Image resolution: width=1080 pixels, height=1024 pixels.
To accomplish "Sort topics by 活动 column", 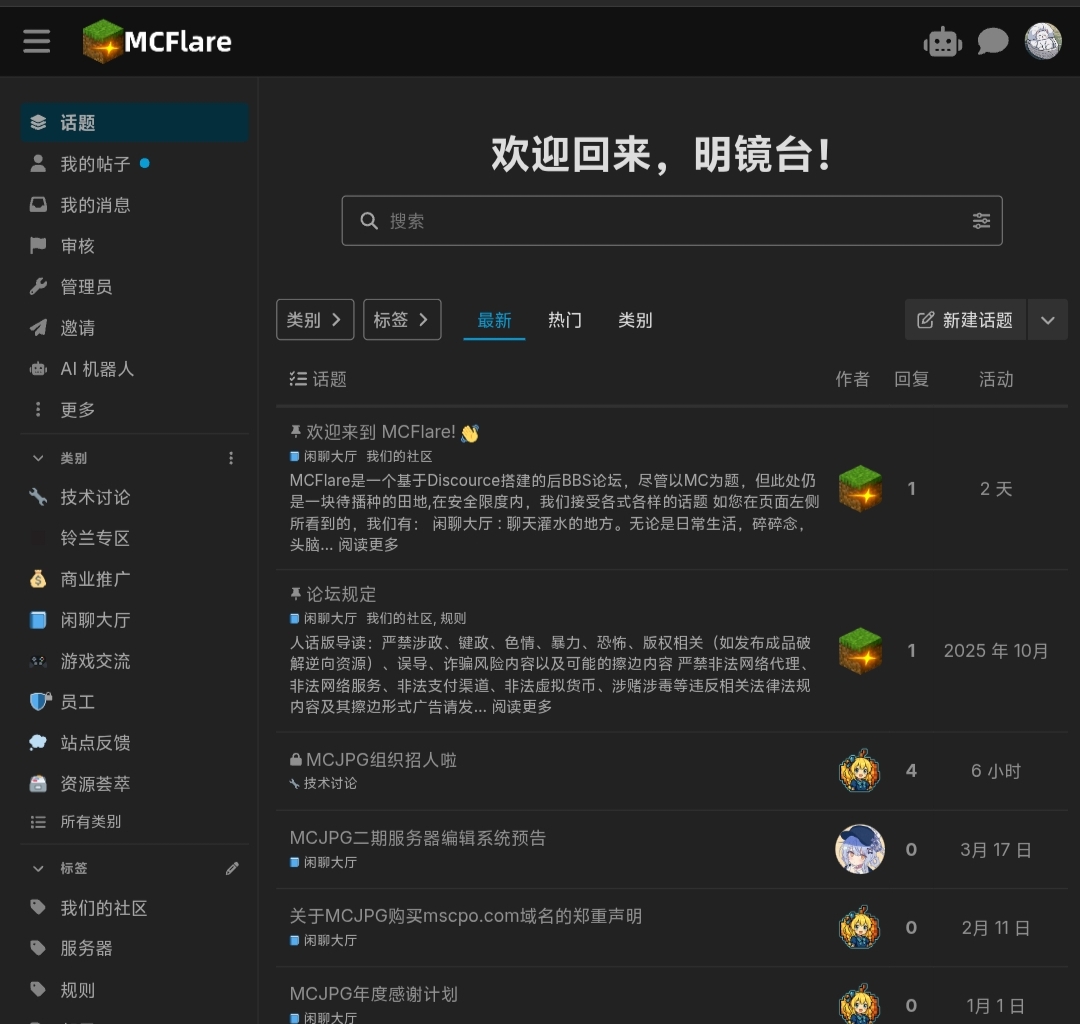I will pyautogui.click(x=996, y=379).
